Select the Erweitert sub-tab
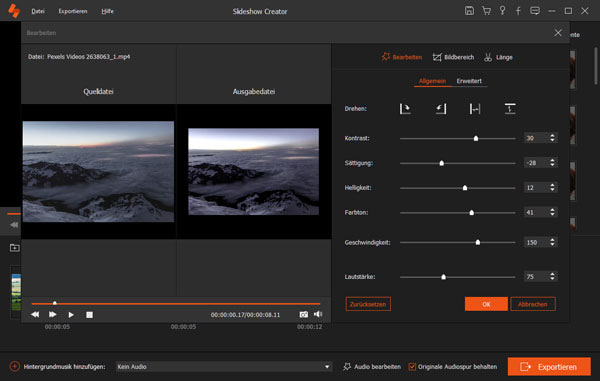This screenshot has width=600, height=381. [x=469, y=81]
